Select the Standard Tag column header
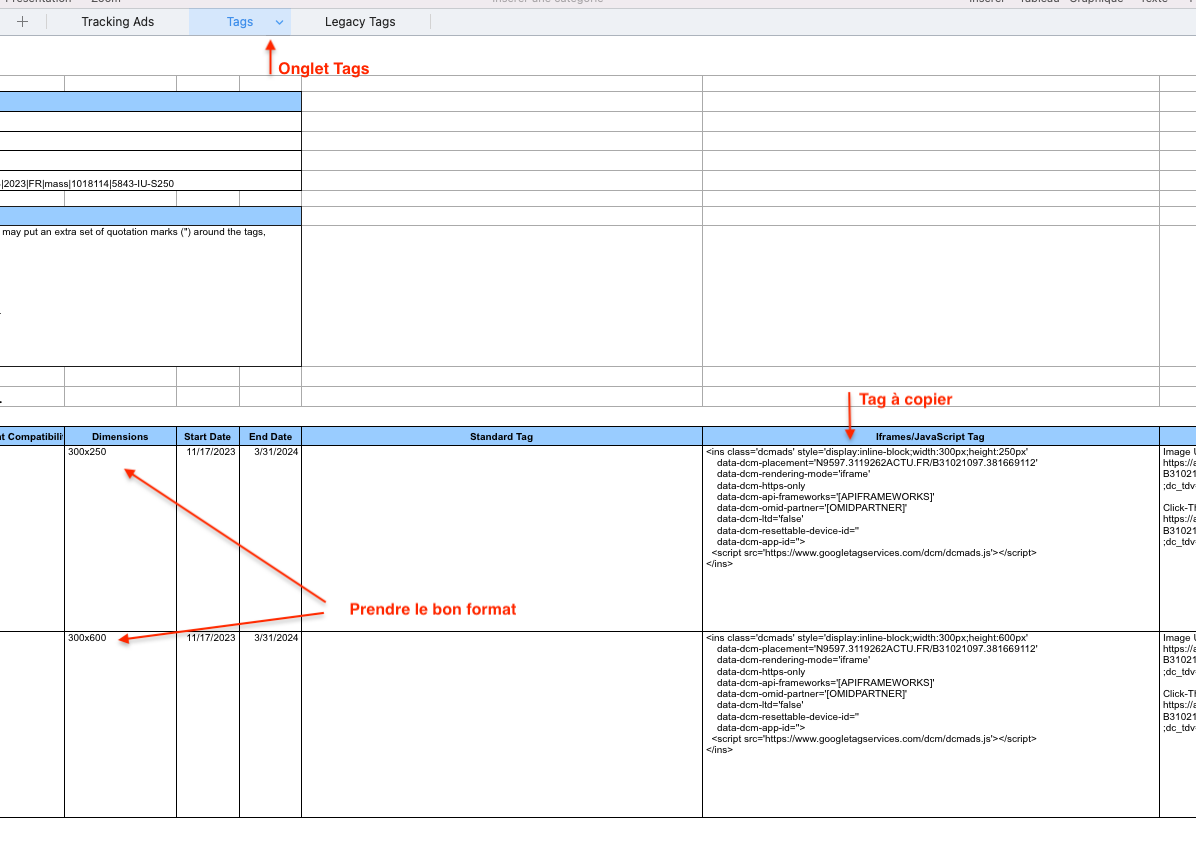The height and width of the screenshot is (842, 1196). click(x=502, y=436)
